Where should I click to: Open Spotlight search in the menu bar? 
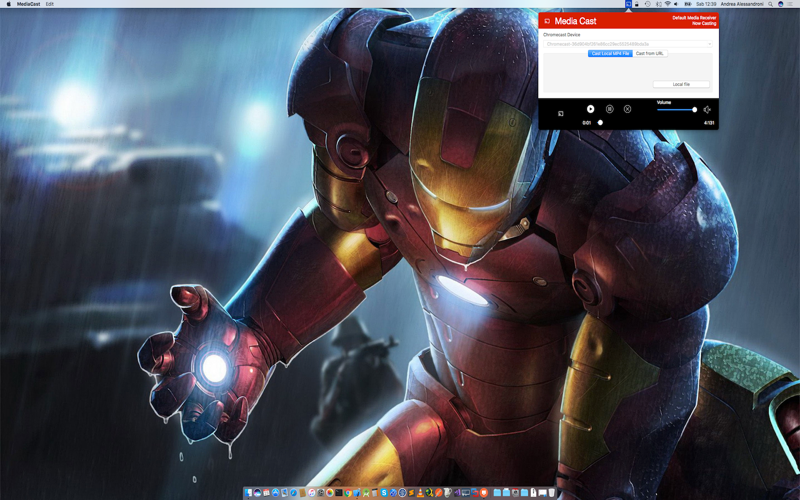tap(770, 4)
